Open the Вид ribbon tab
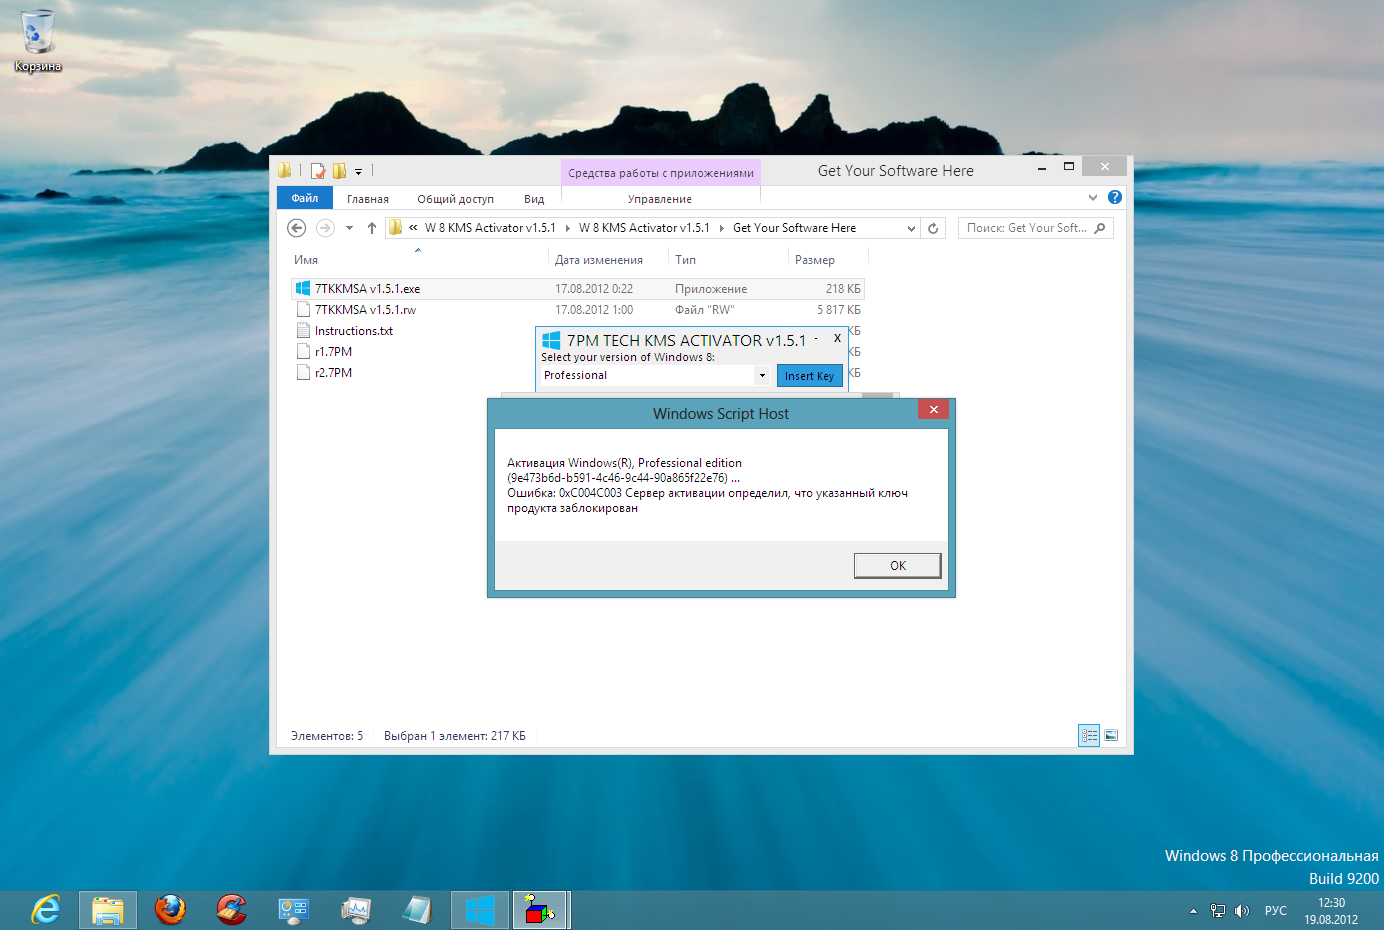1384x930 pixels. point(534,199)
